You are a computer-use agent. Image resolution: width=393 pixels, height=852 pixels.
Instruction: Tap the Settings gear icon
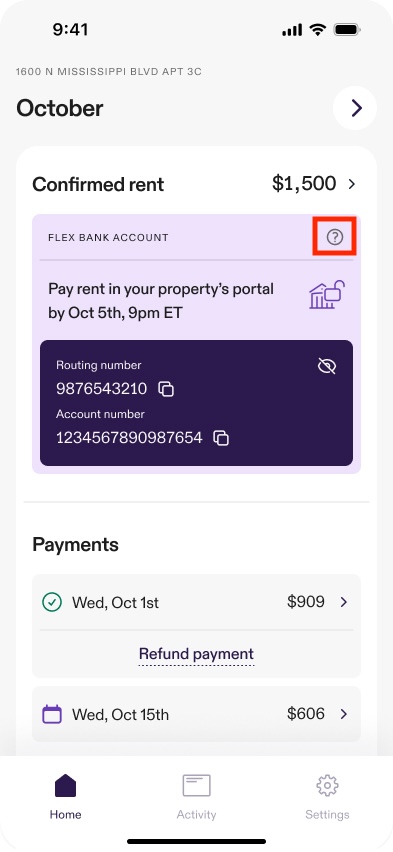tap(327, 786)
